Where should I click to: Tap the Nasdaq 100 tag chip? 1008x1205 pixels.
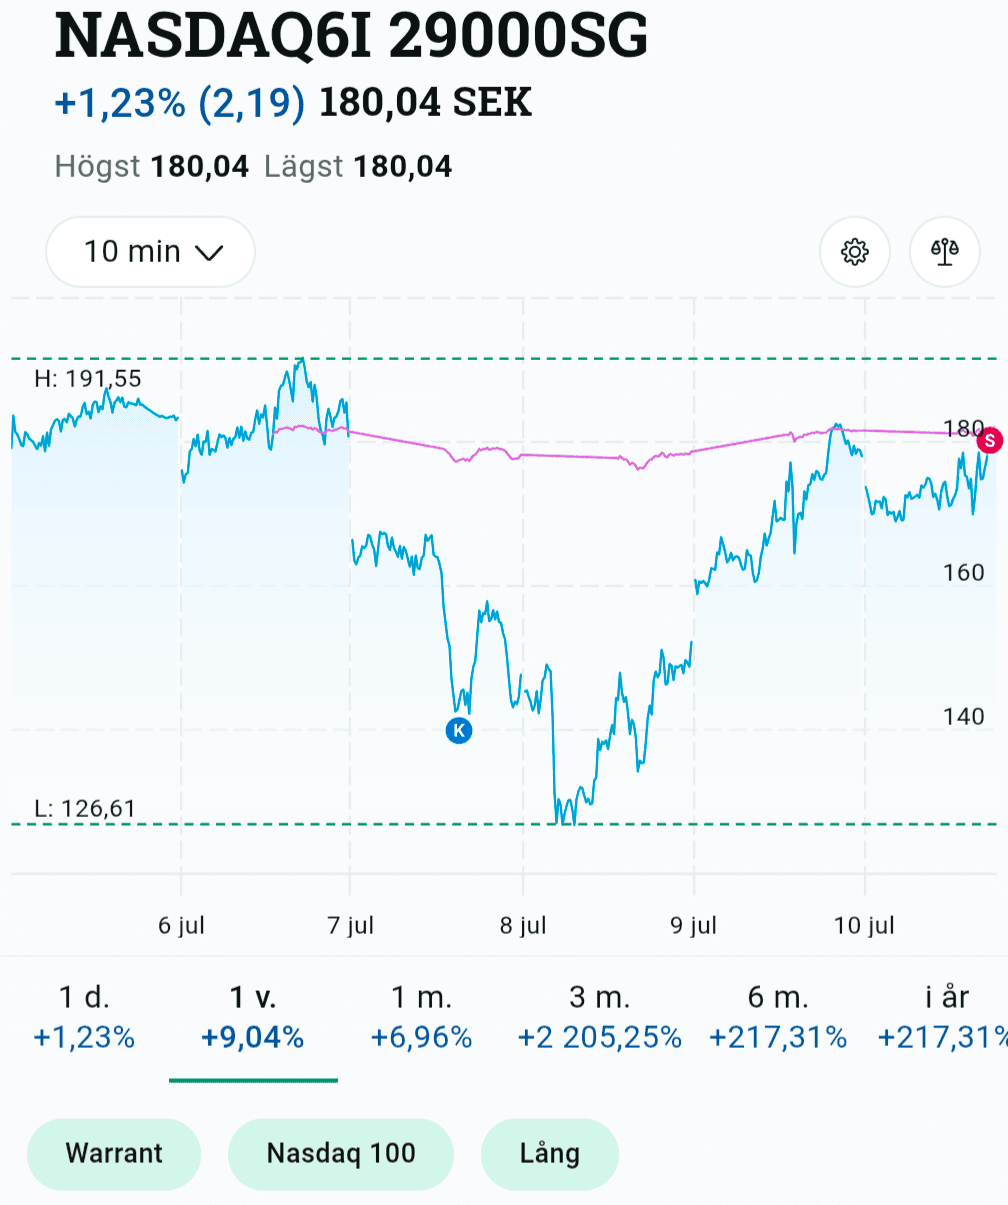tap(341, 1154)
